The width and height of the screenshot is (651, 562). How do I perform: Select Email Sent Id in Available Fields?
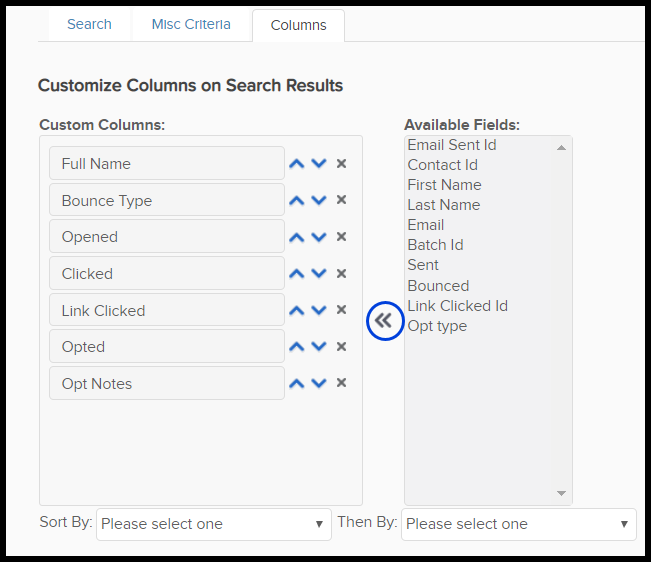pyautogui.click(x=452, y=145)
